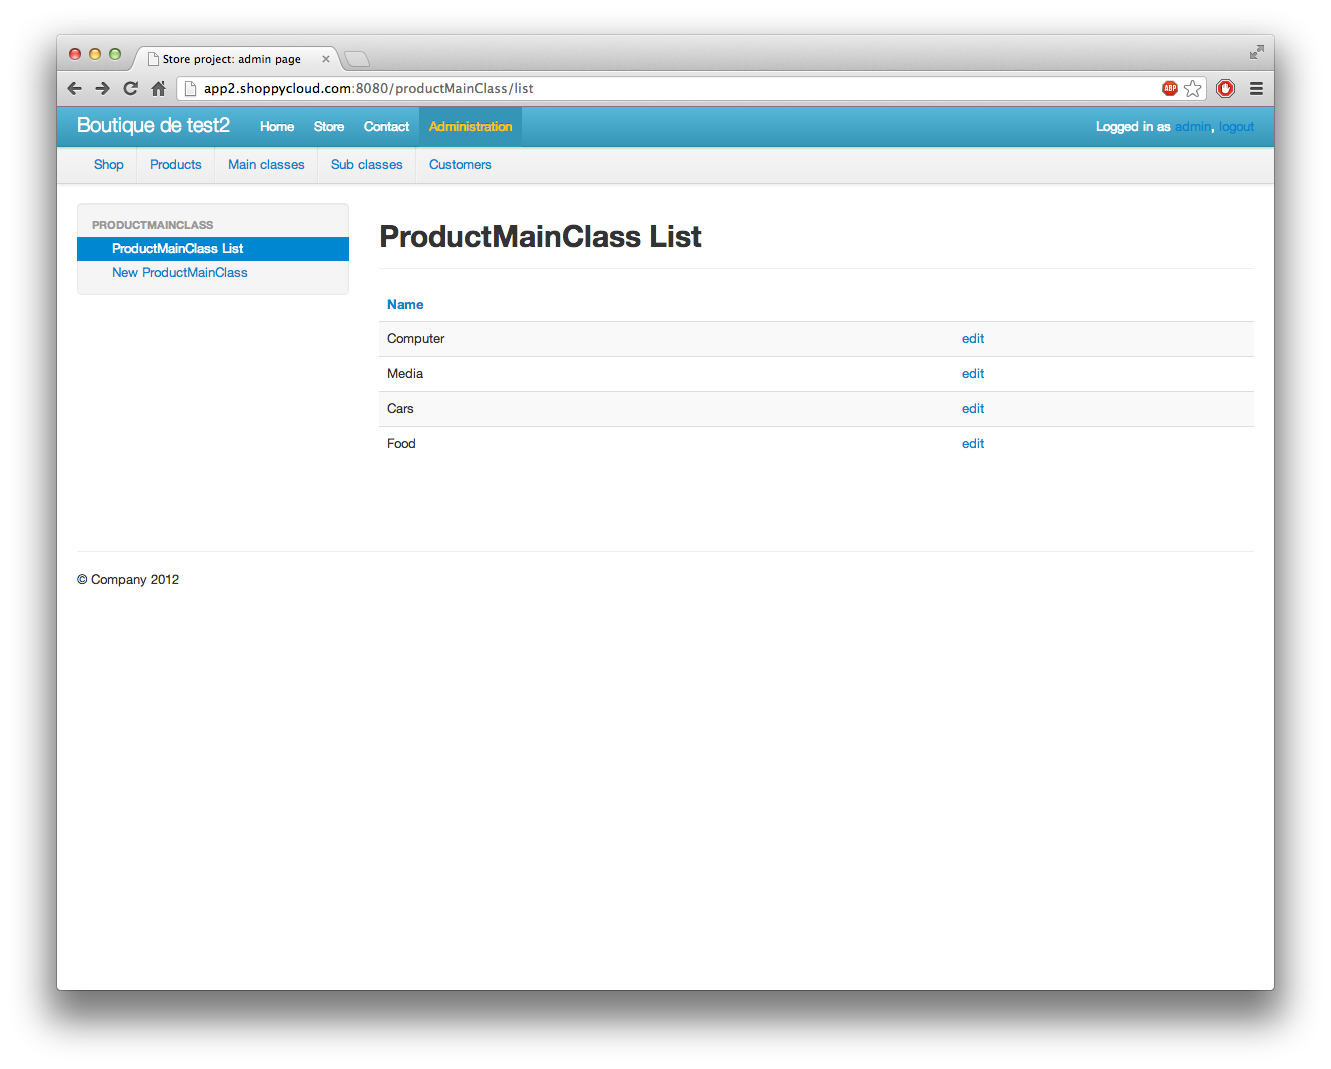Switch to the Sub classes tab
This screenshot has width=1331, height=1069.
pos(366,165)
